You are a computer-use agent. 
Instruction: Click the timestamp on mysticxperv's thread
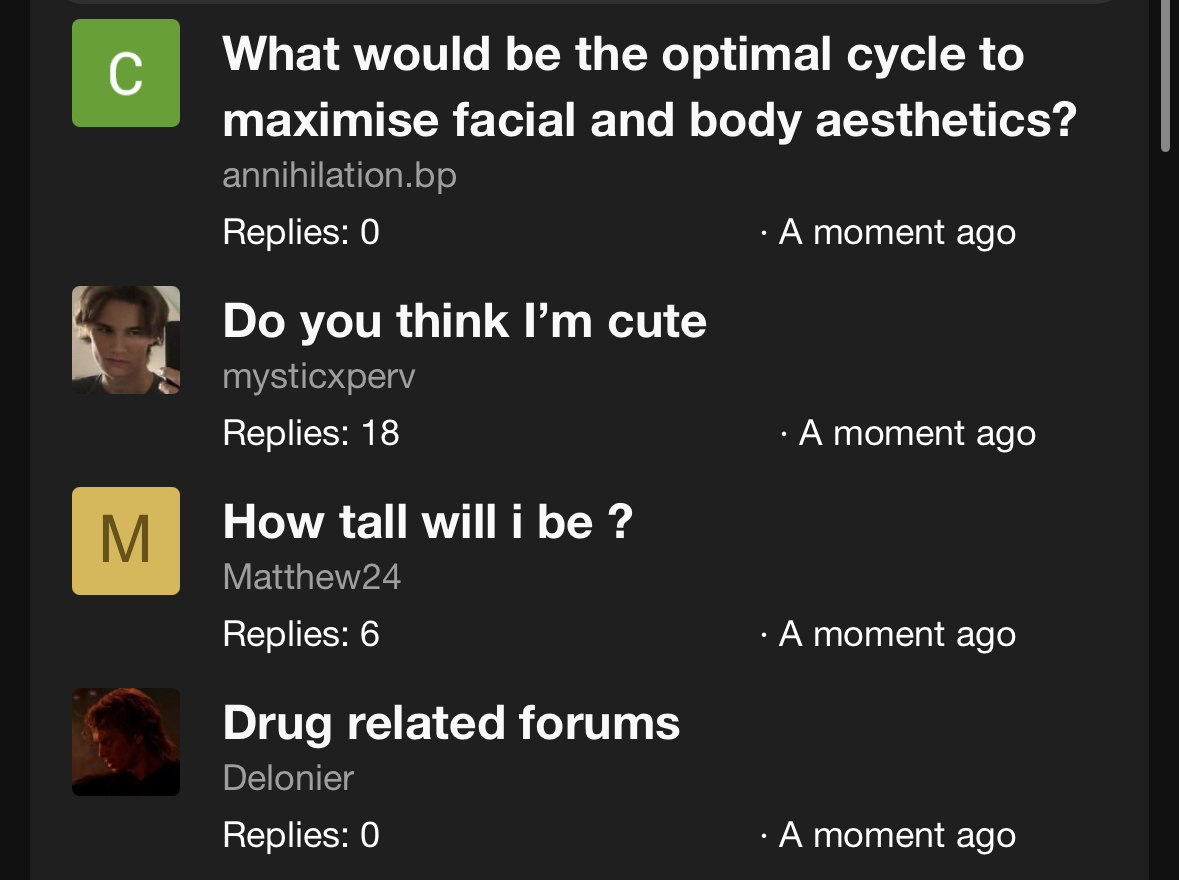[916, 433]
